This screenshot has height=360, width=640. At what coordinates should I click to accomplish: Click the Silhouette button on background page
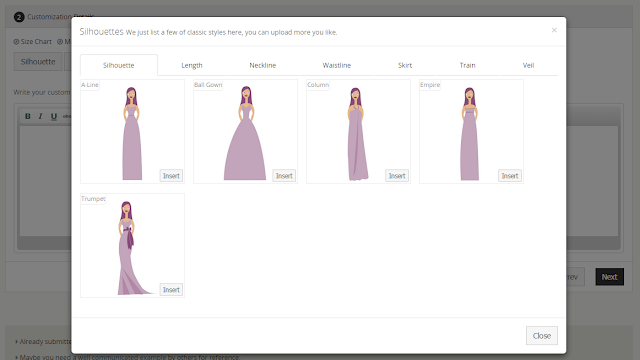(x=38, y=62)
